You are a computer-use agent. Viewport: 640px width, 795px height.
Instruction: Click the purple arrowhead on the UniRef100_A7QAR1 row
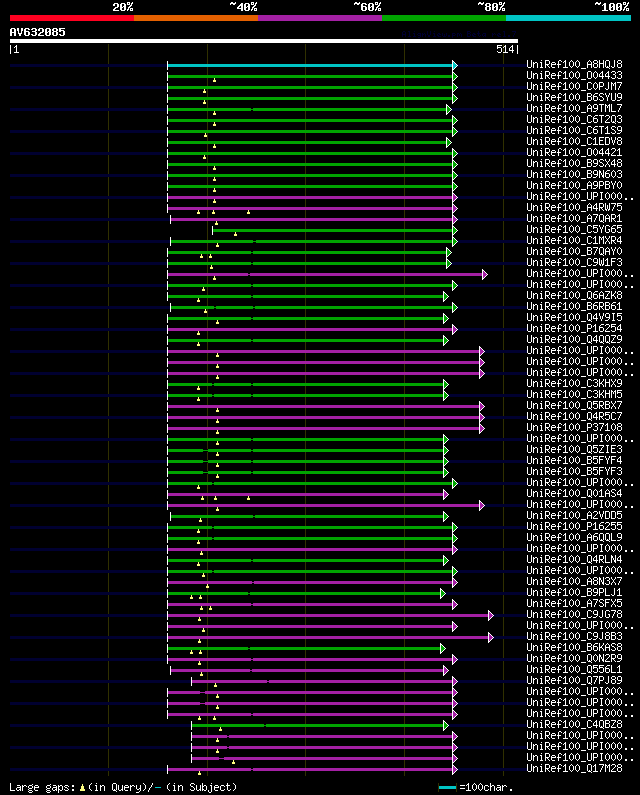pyautogui.click(x=455, y=220)
